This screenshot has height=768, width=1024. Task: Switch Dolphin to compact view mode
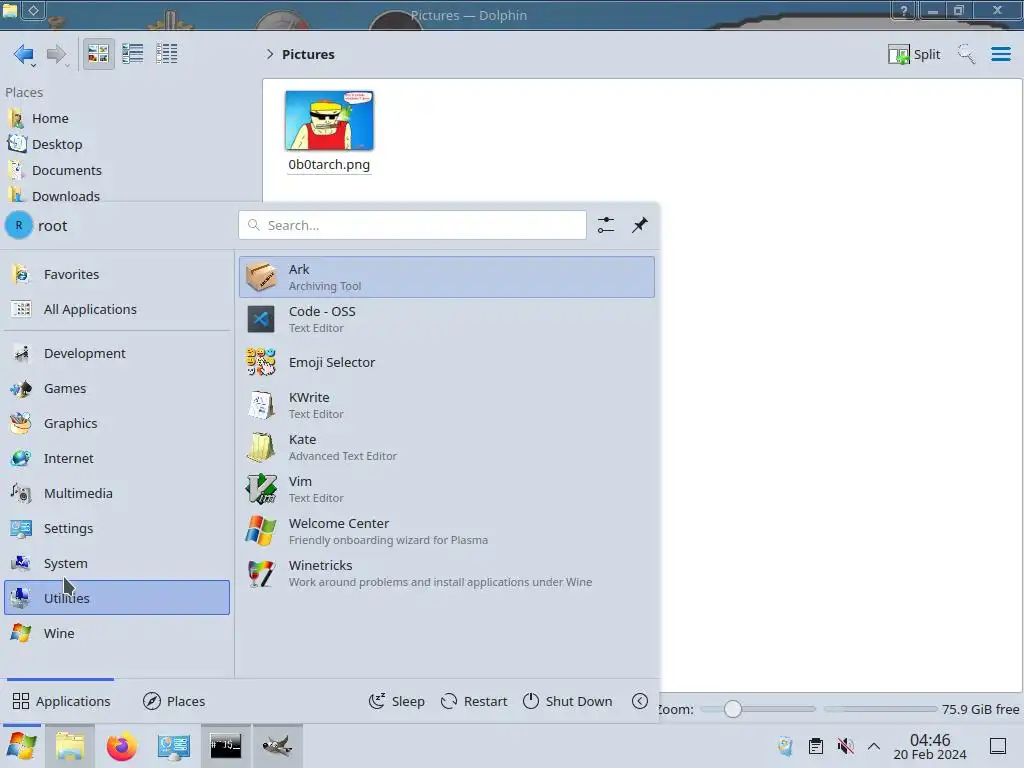[133, 54]
